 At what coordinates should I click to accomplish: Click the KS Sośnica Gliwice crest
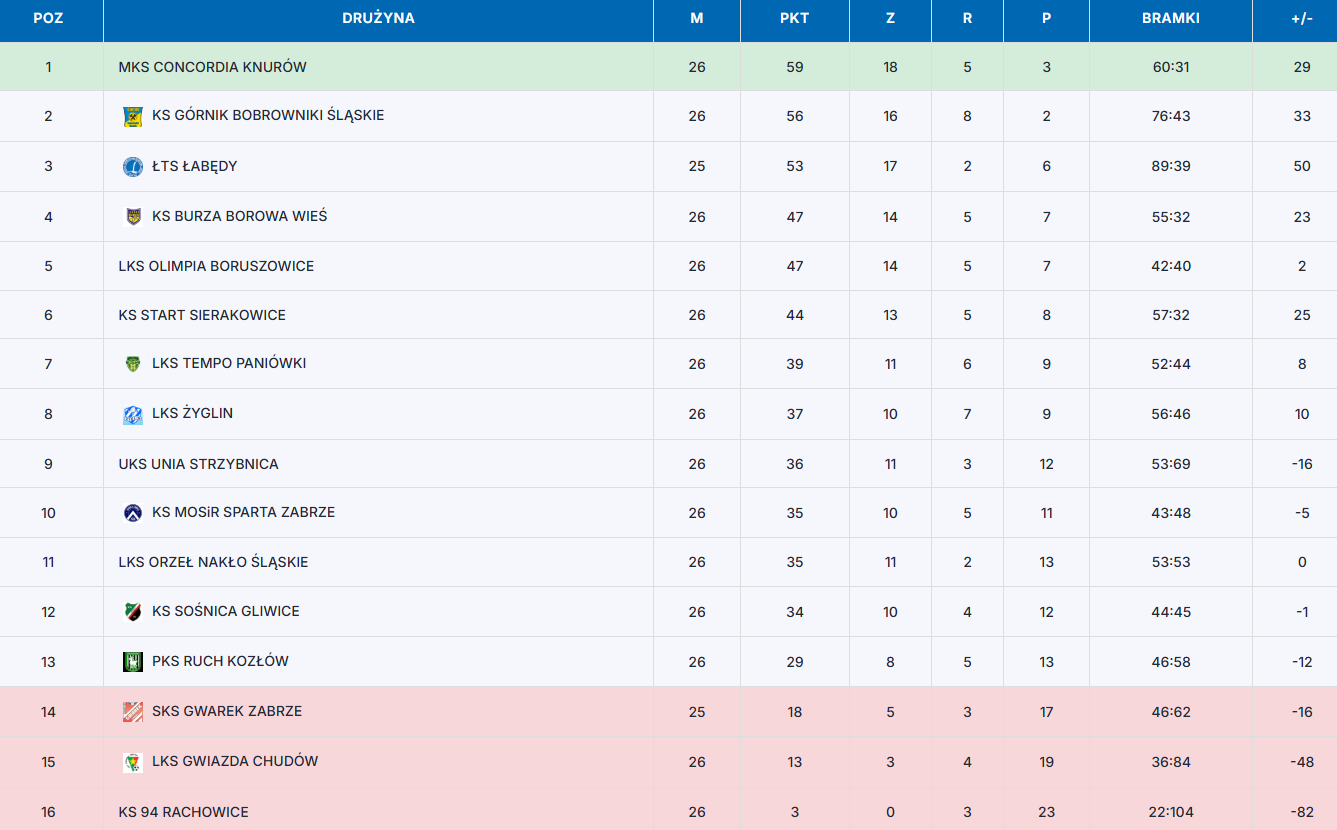pyautogui.click(x=133, y=612)
